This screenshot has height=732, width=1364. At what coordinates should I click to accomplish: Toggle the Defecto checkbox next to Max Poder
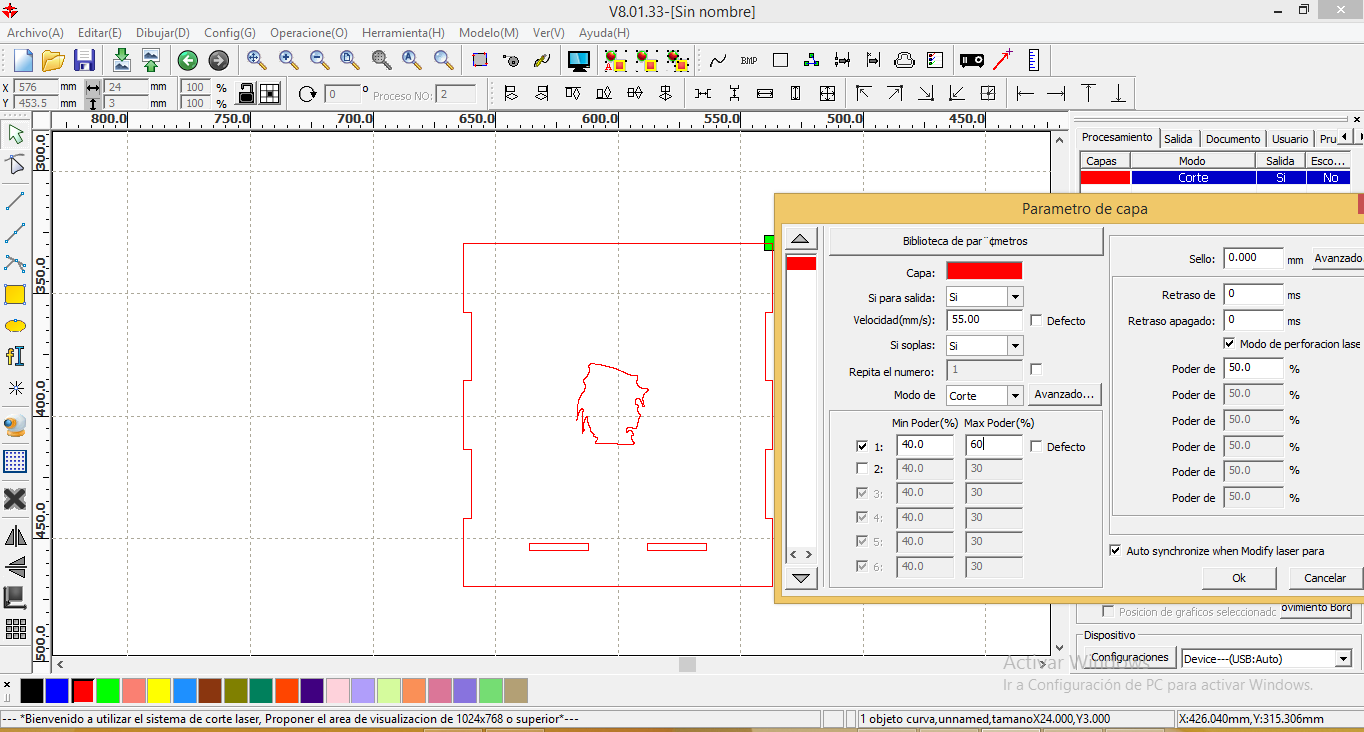point(1036,447)
